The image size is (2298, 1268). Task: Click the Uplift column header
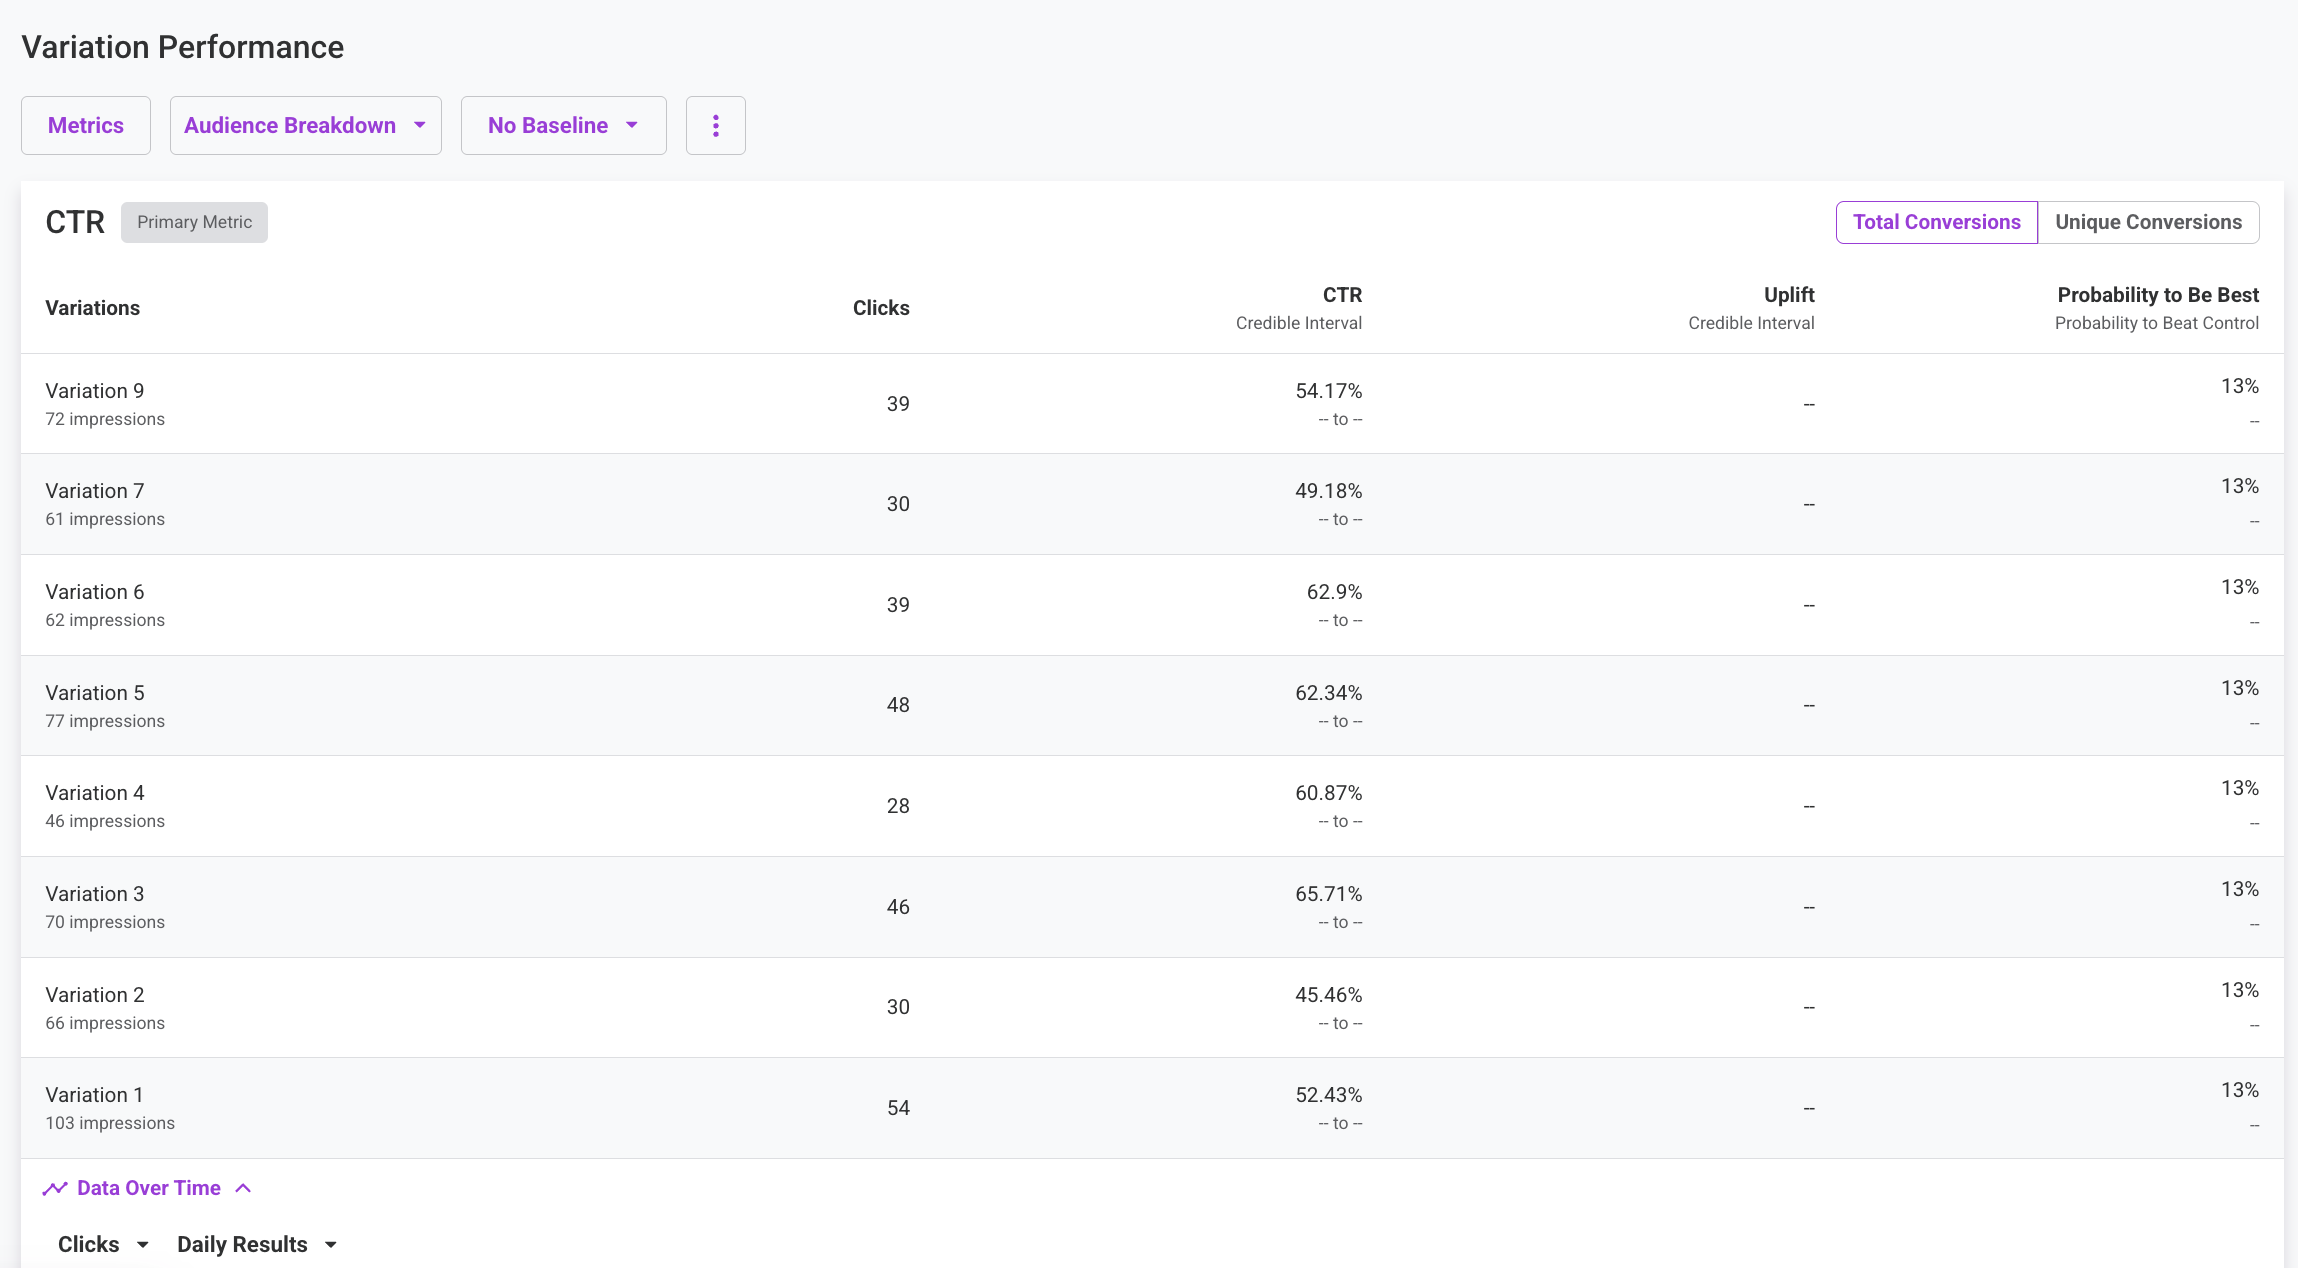1789,295
